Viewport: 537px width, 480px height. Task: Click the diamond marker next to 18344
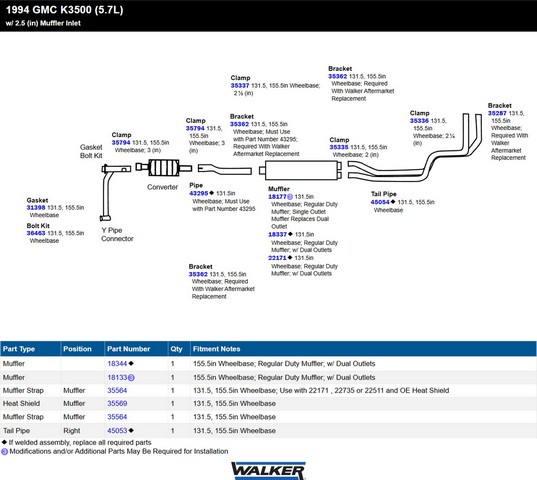click(x=131, y=363)
